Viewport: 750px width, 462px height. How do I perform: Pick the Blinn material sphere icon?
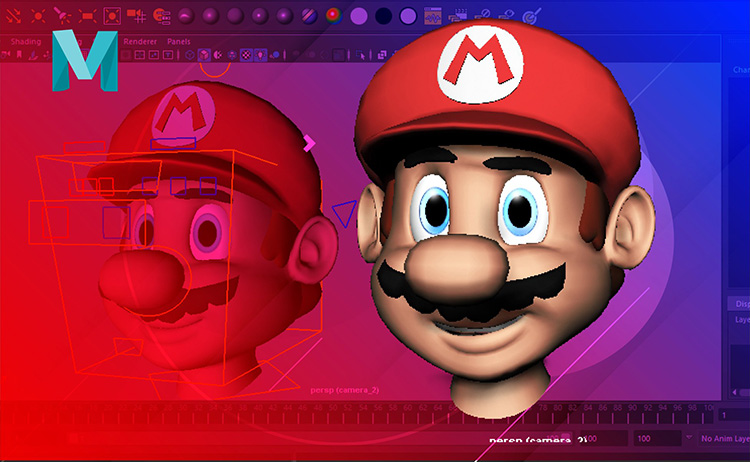point(210,16)
